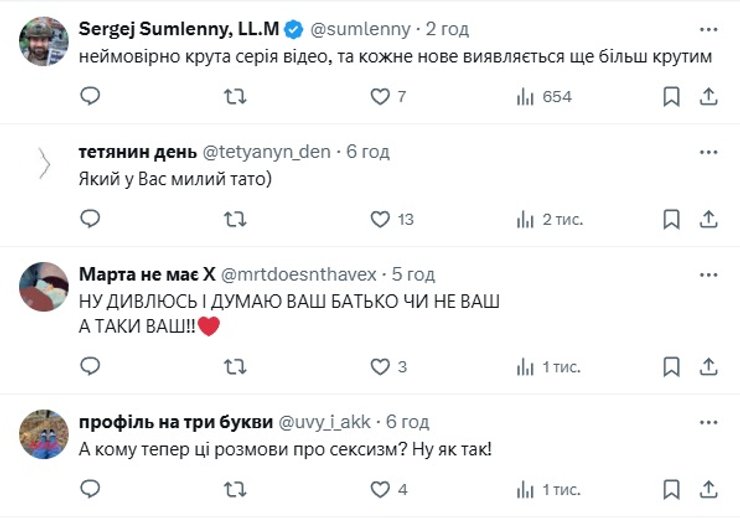Open the '6 год' timestamp on тетянин день's reply
The image size is (740, 519).
pyautogui.click(x=367, y=152)
